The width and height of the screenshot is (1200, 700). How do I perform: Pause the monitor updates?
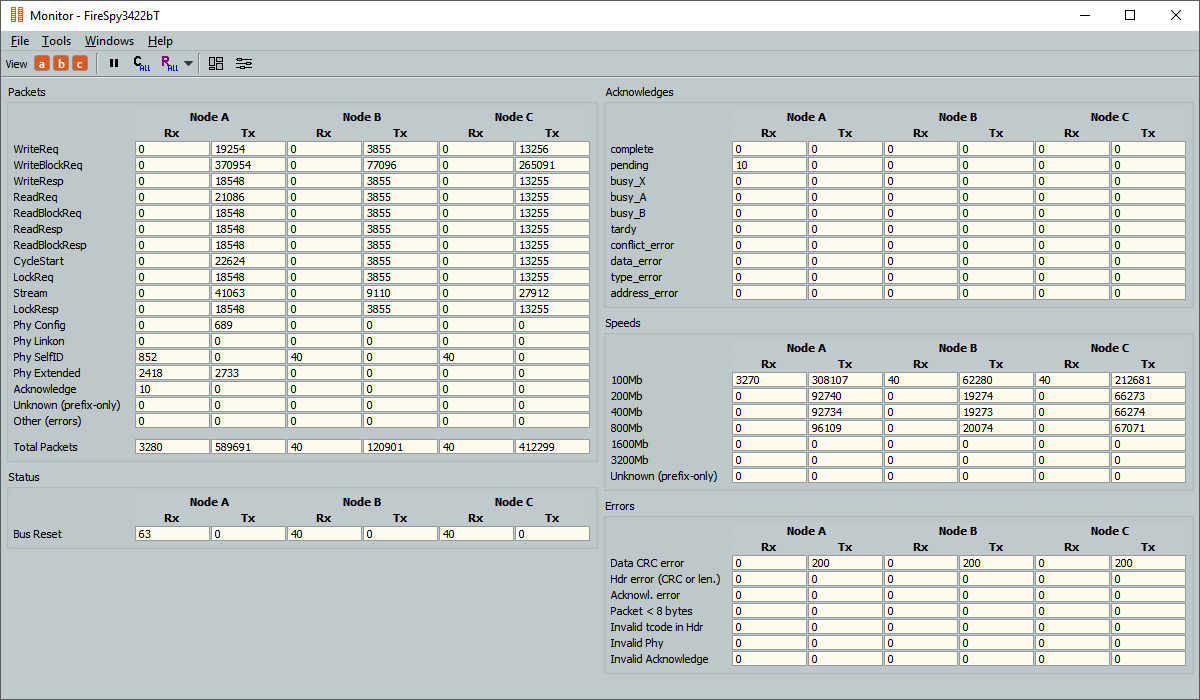(114, 63)
